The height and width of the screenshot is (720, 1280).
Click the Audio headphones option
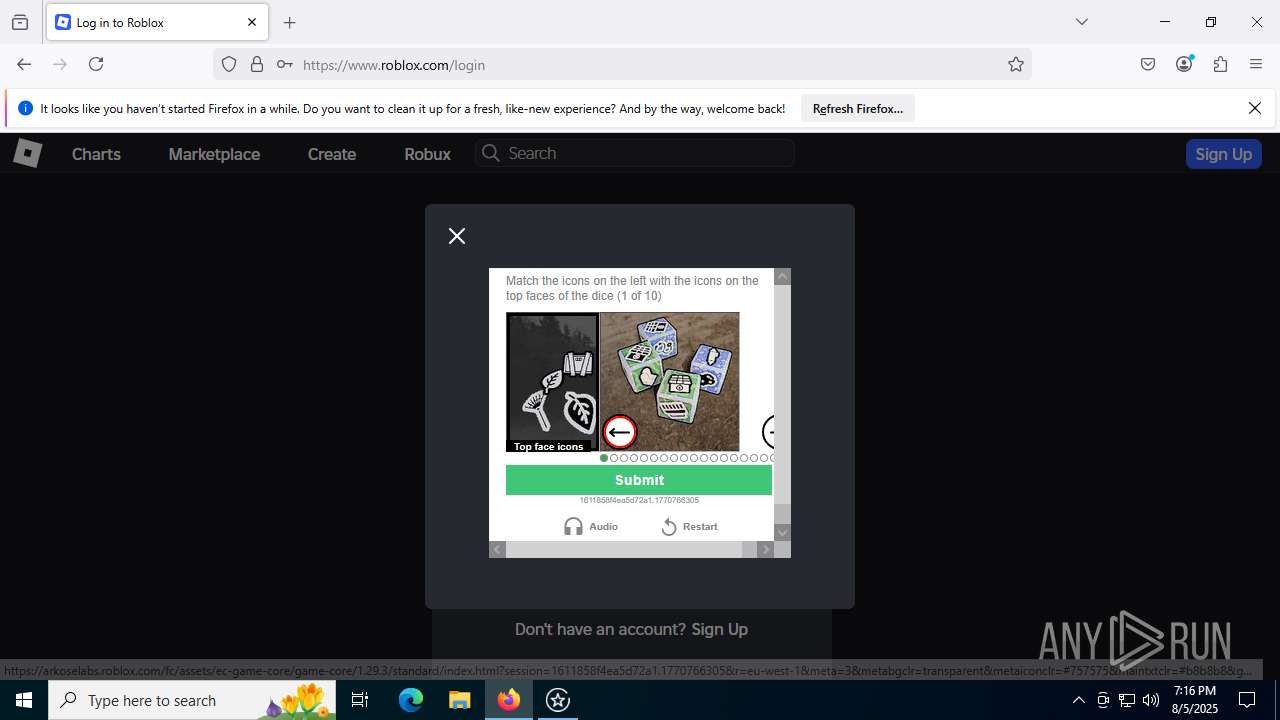[591, 526]
